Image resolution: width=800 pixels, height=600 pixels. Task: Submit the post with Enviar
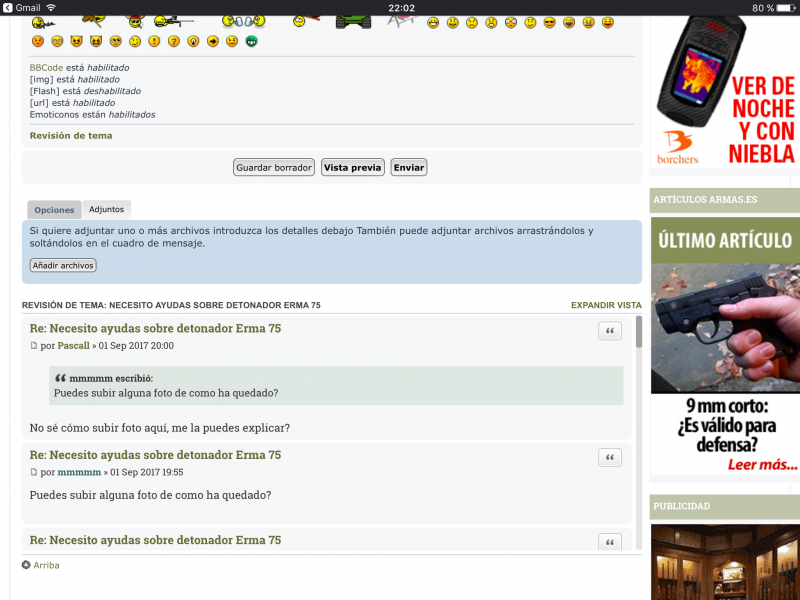(408, 168)
